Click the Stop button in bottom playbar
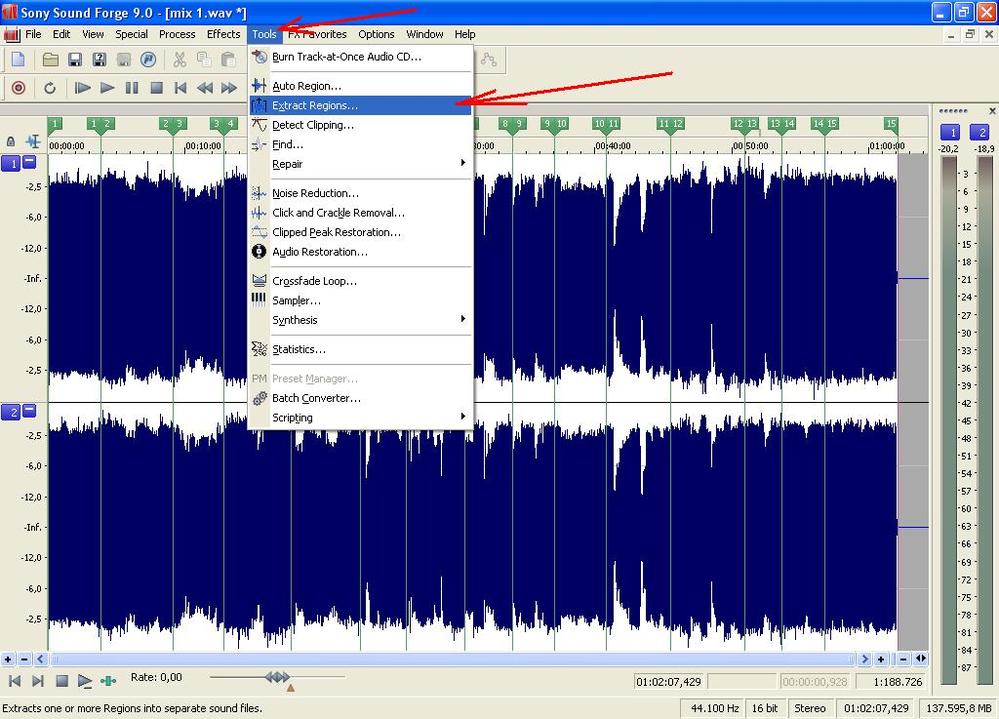This screenshot has width=999, height=719. (x=62, y=681)
